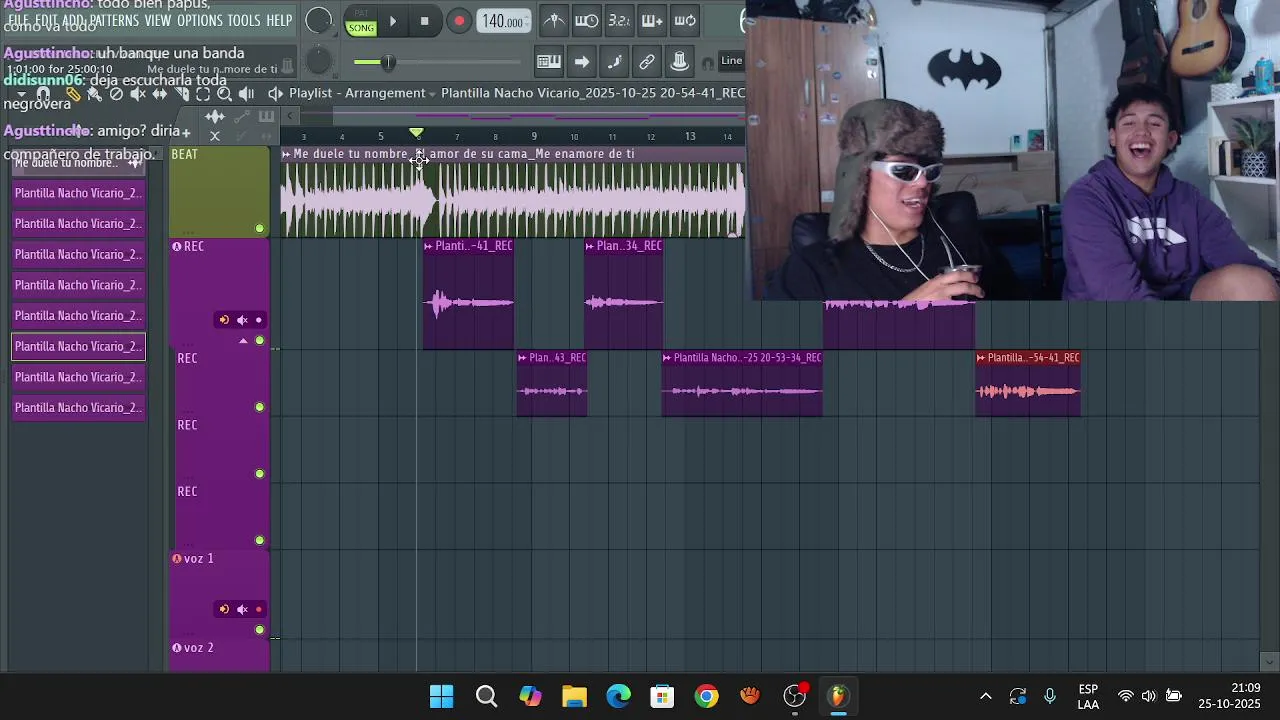
Task: Open the ADD menu
Action: (x=73, y=21)
